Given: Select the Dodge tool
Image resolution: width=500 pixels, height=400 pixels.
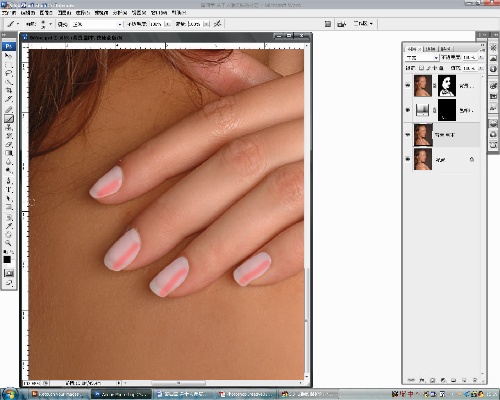Looking at the screenshot, I should pyautogui.click(x=8, y=170).
